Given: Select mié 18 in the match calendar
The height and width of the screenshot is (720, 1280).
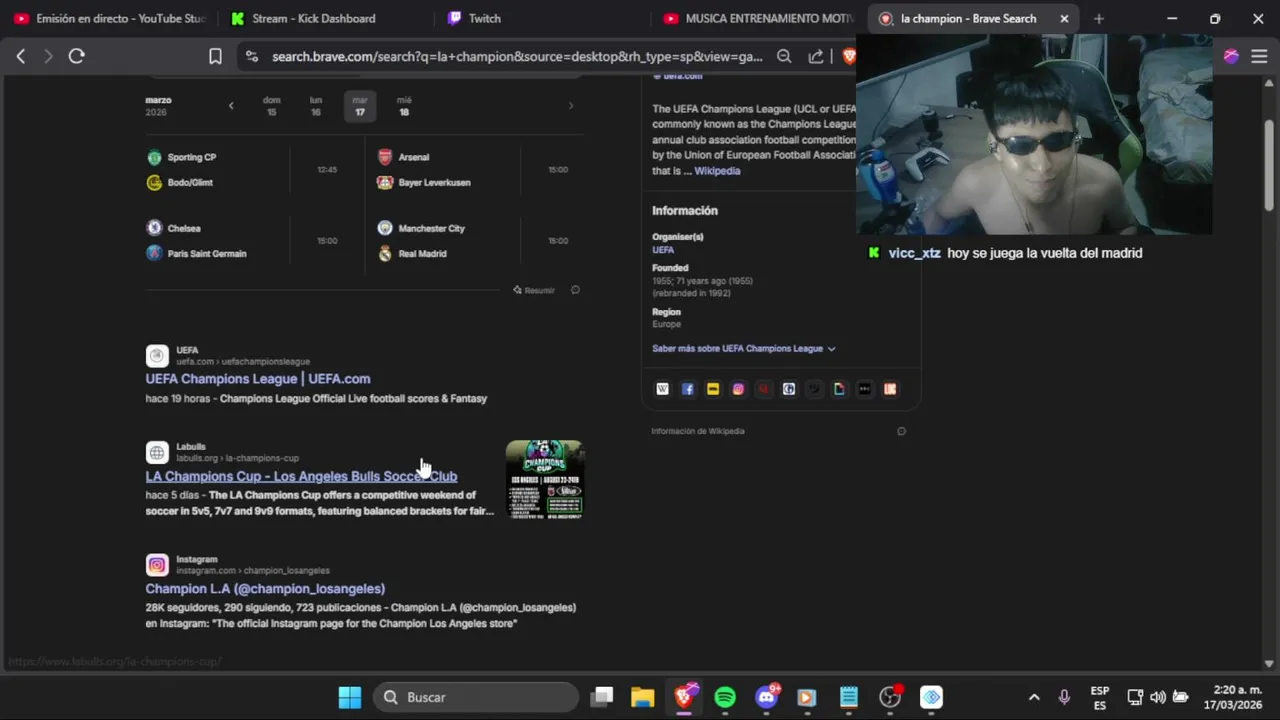Looking at the screenshot, I should tap(404, 106).
